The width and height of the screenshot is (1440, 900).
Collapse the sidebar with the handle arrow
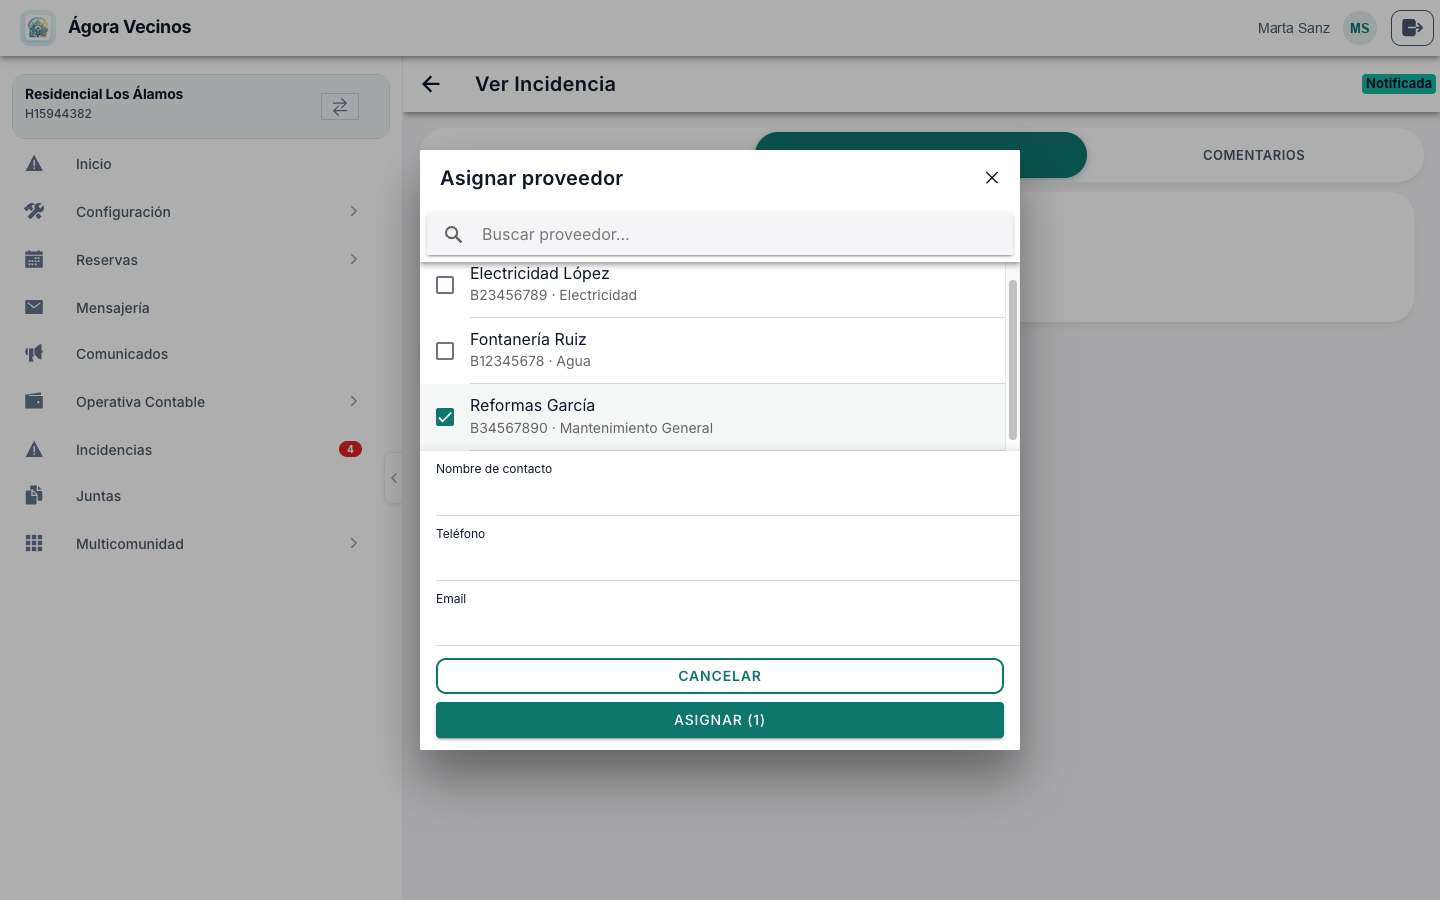pos(394,478)
